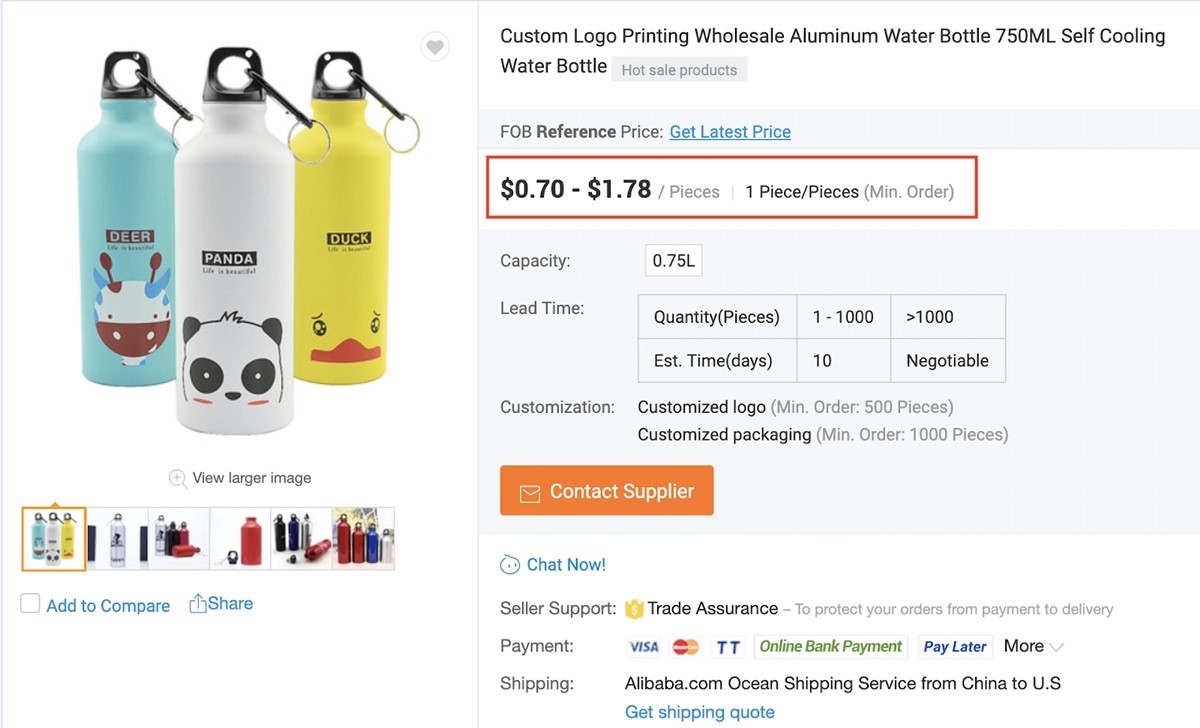
Task: Click the Share icon below thumbnails
Action: click(x=198, y=603)
